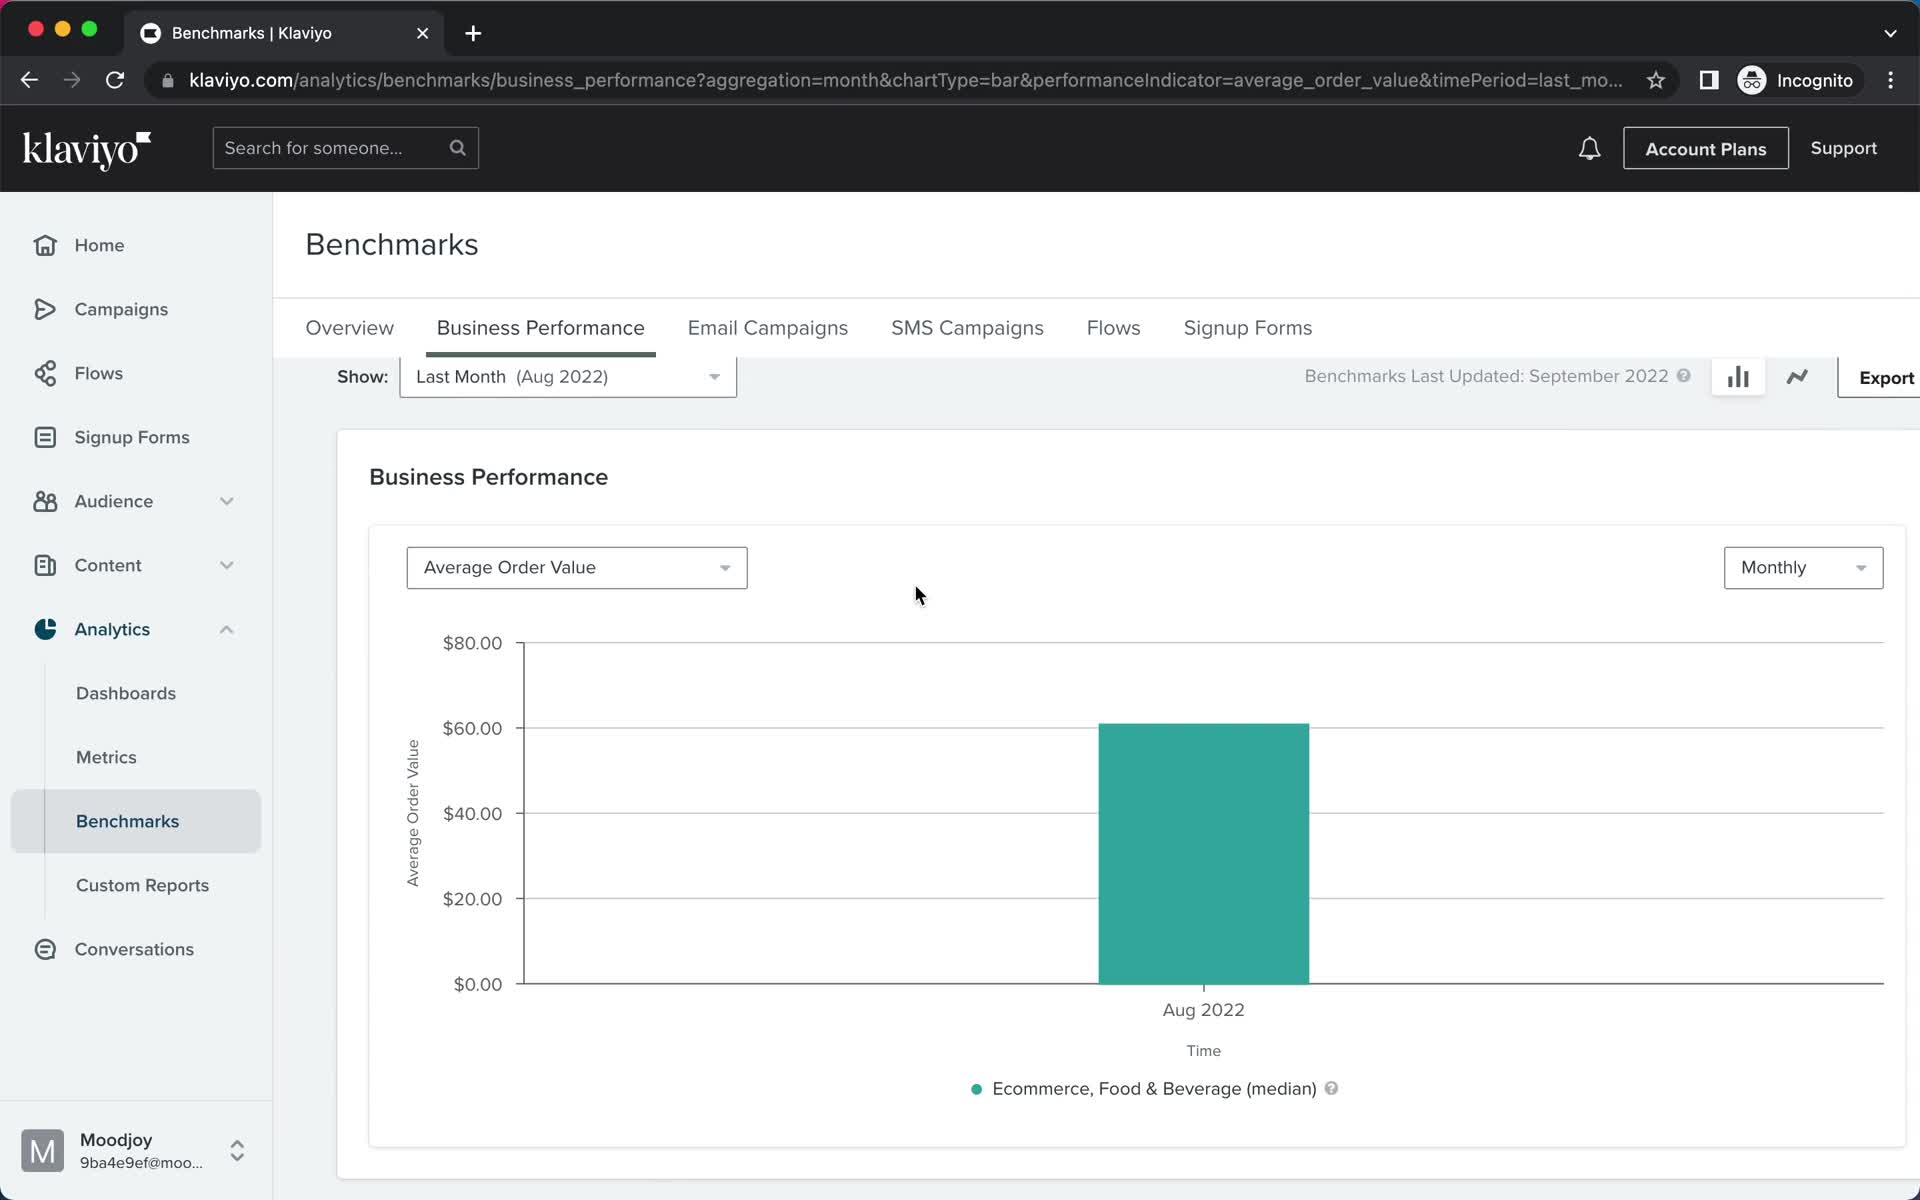Click the Campaigns paper plane icon
1920x1200 pixels.
coord(45,309)
